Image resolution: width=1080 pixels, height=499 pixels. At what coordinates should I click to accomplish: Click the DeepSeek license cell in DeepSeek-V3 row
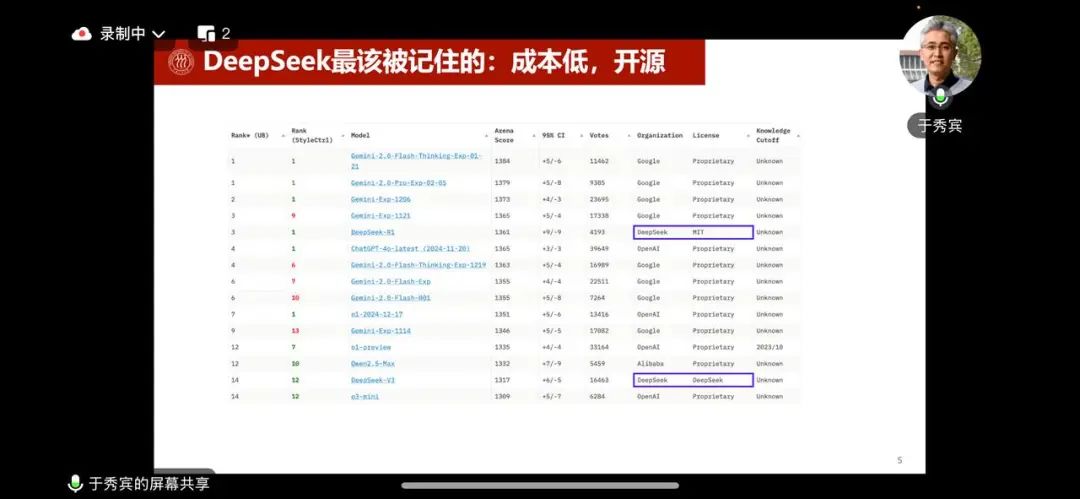pyautogui.click(x=707, y=380)
